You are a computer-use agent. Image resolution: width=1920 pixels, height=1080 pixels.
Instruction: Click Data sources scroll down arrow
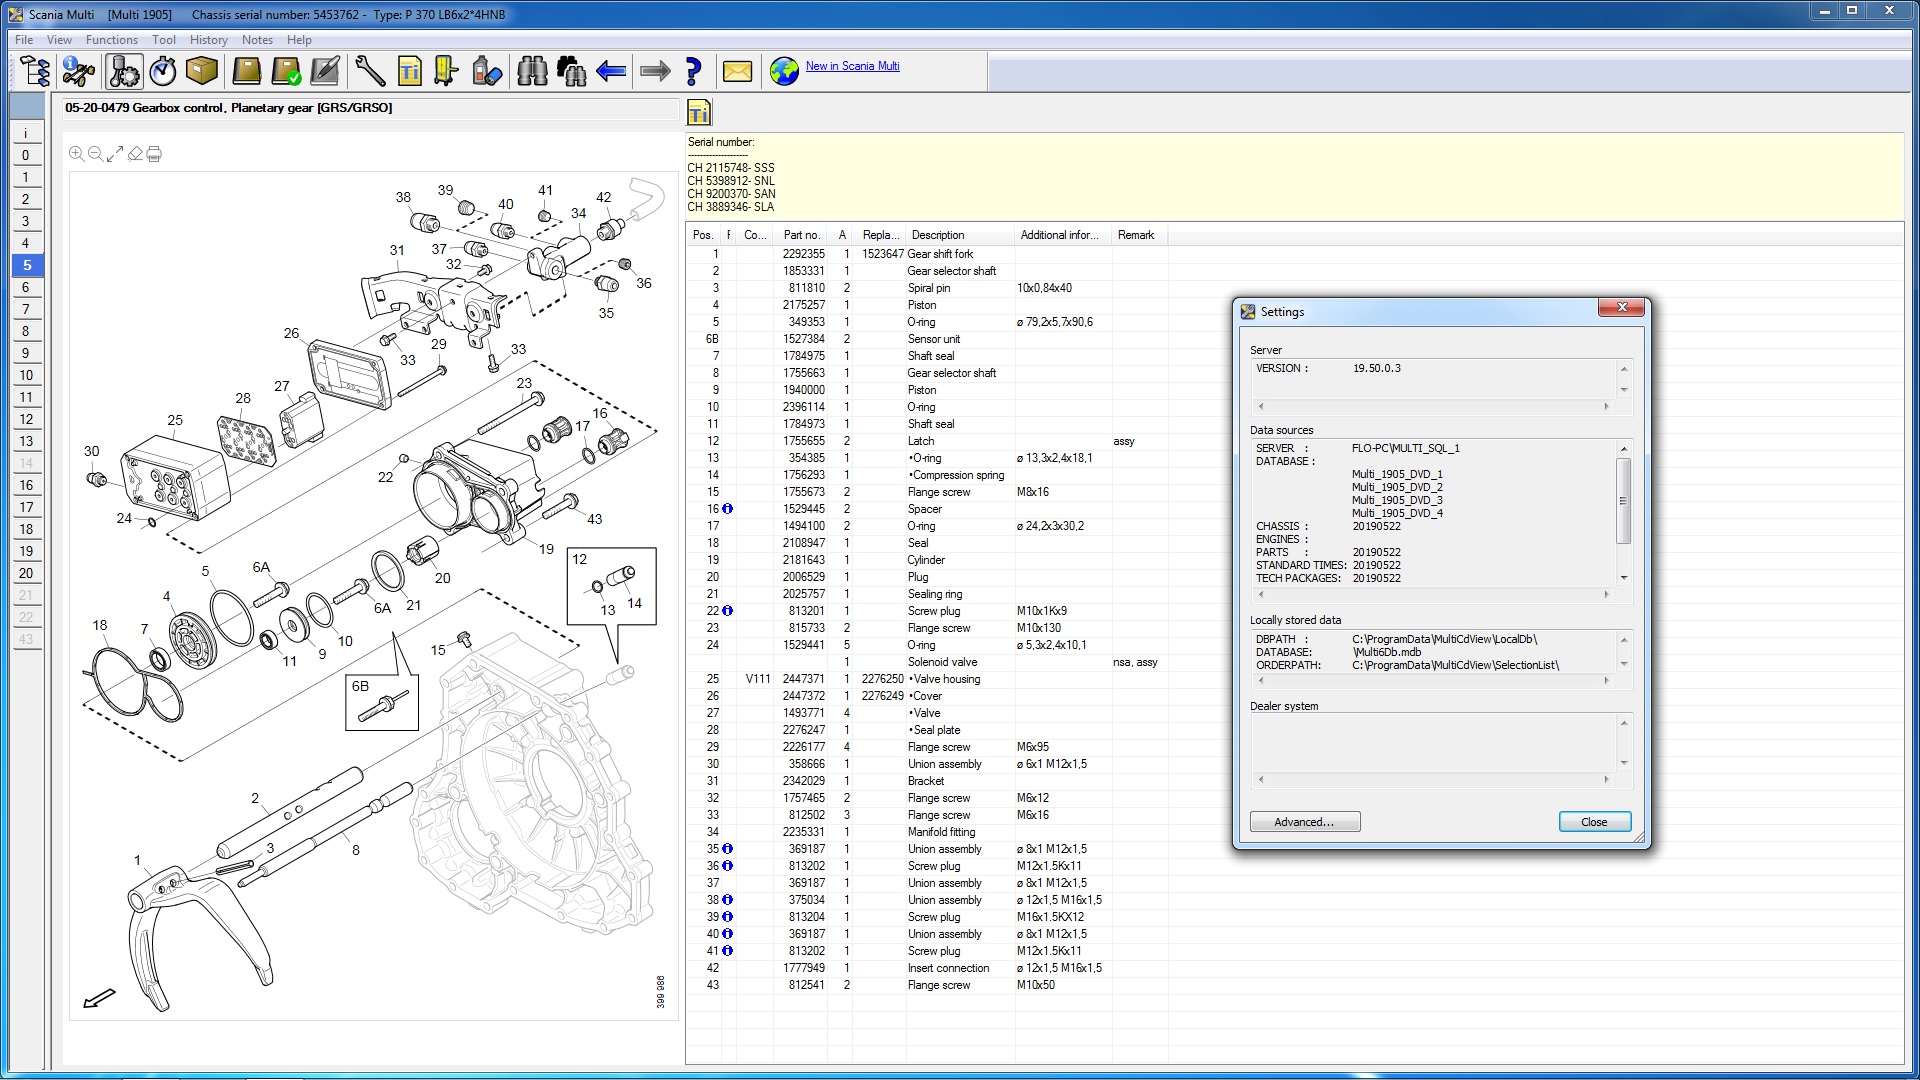pyautogui.click(x=1624, y=578)
